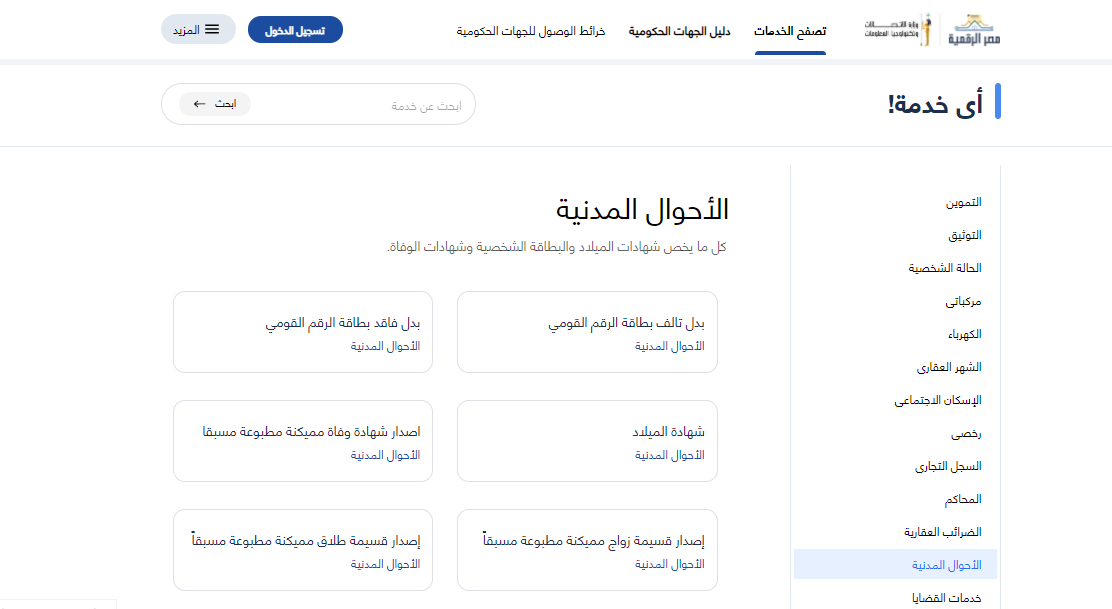Click the تسجيل الدخول login button
Image resolution: width=1112 pixels, height=609 pixels.
[x=295, y=30]
